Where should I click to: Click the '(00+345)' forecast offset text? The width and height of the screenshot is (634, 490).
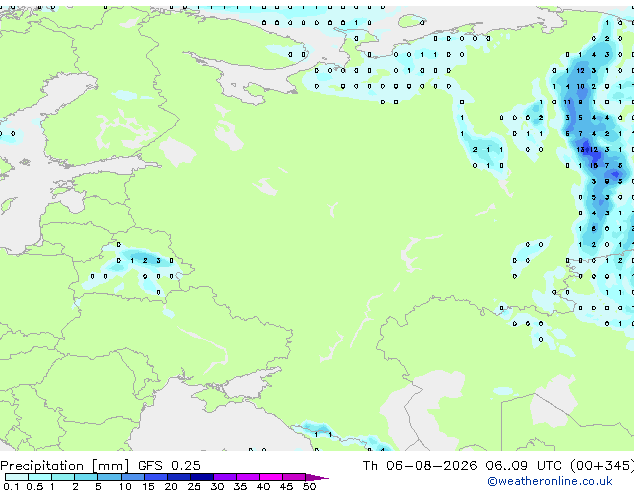(x=602, y=466)
